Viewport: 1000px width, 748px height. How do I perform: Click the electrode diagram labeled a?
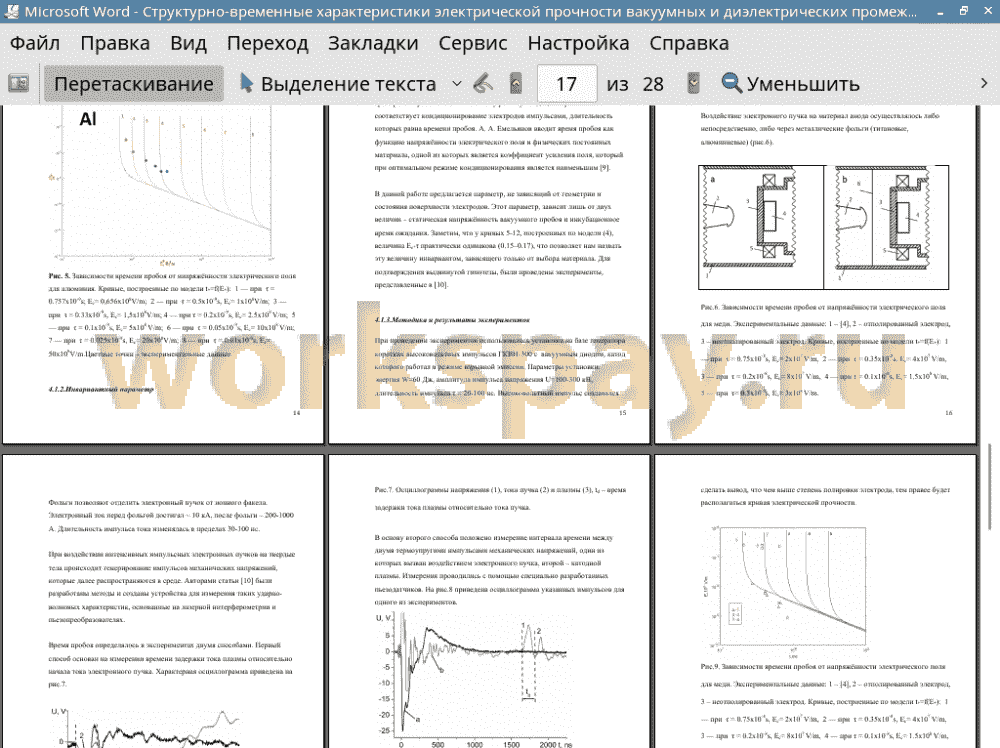click(x=761, y=227)
